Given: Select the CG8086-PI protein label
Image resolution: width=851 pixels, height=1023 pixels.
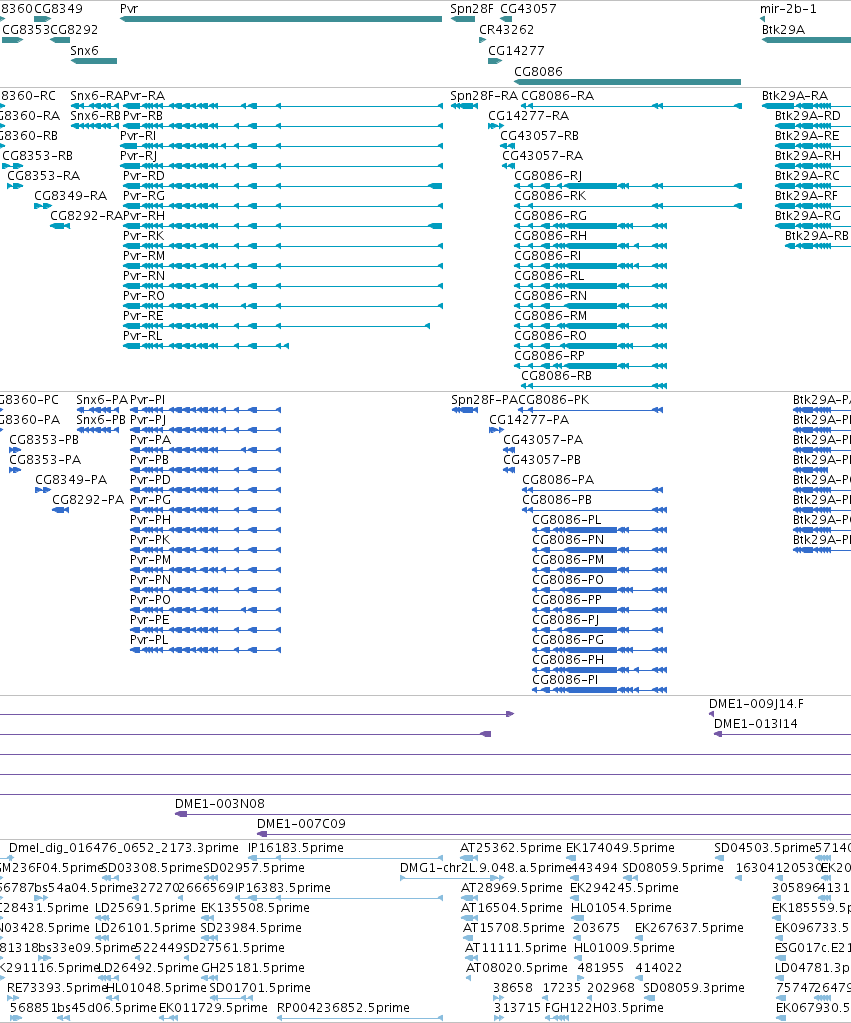Looking at the screenshot, I should (x=565, y=680).
